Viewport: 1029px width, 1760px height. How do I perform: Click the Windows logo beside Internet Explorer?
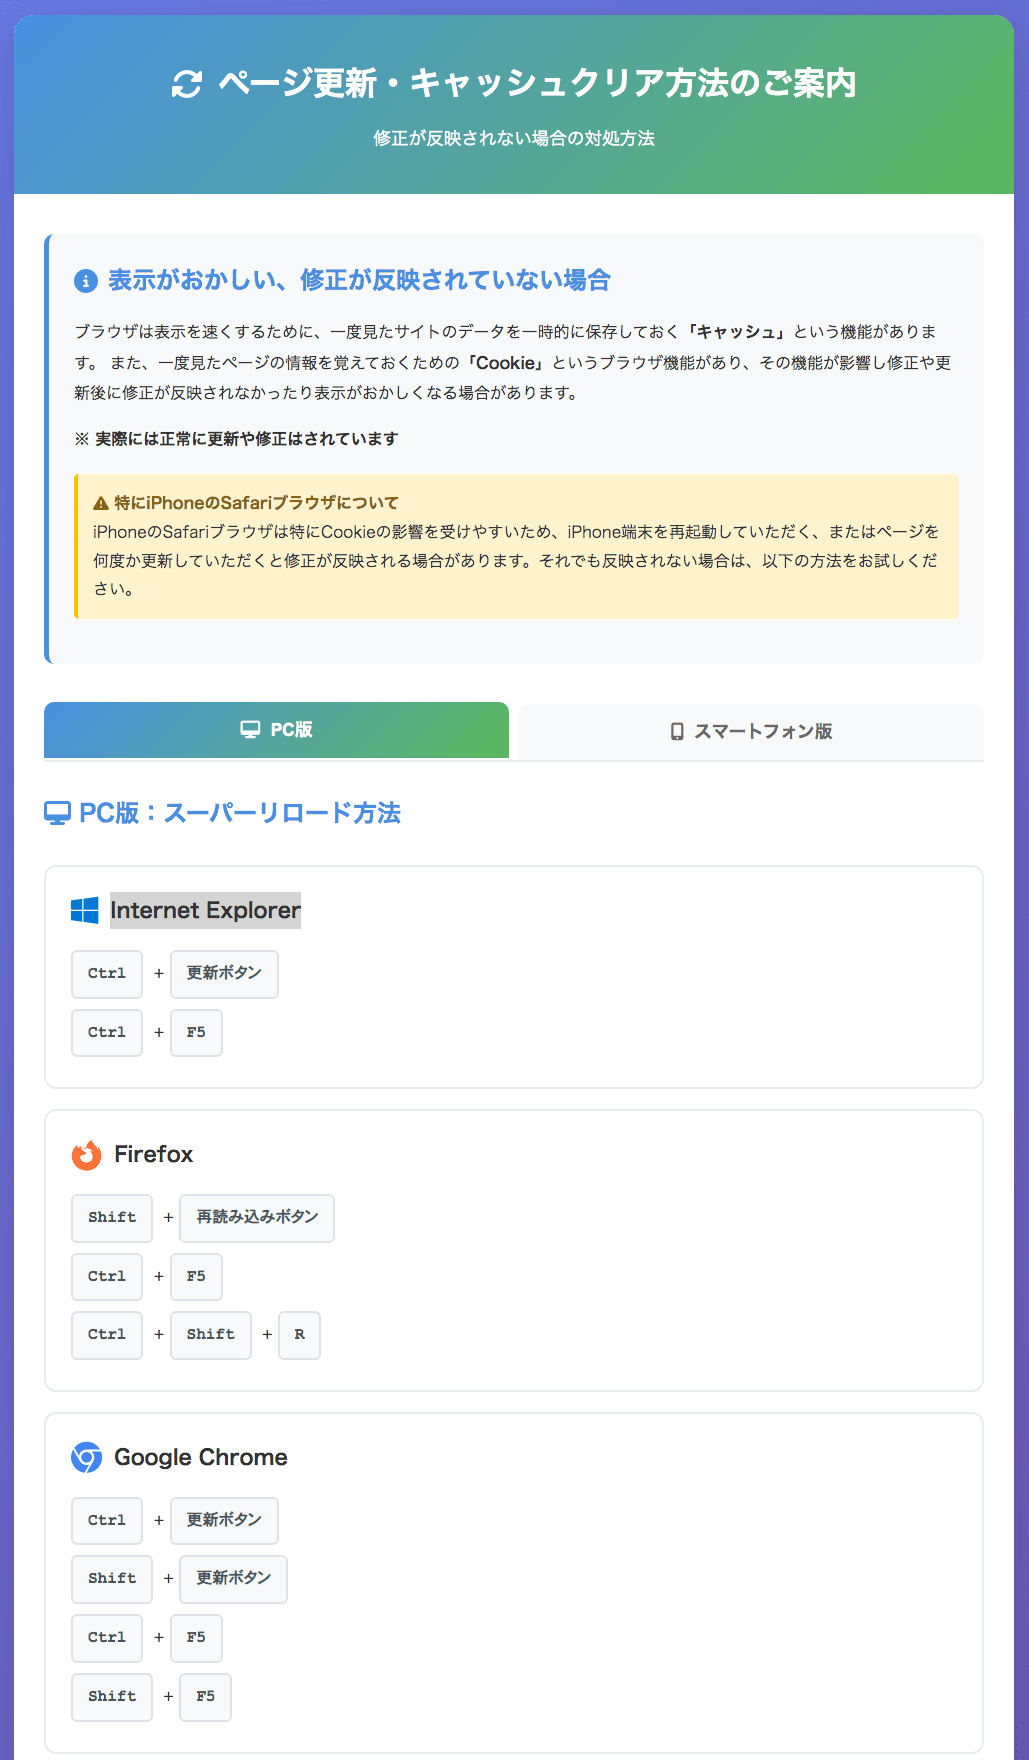coord(85,910)
